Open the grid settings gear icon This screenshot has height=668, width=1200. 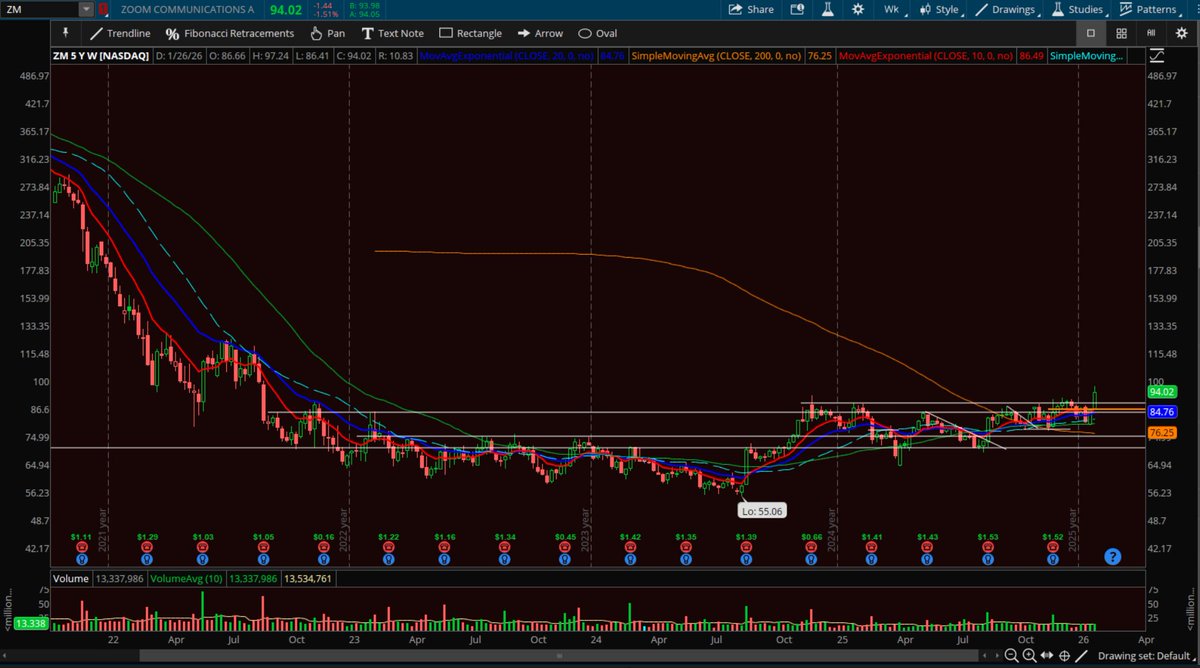click(x=1180, y=33)
